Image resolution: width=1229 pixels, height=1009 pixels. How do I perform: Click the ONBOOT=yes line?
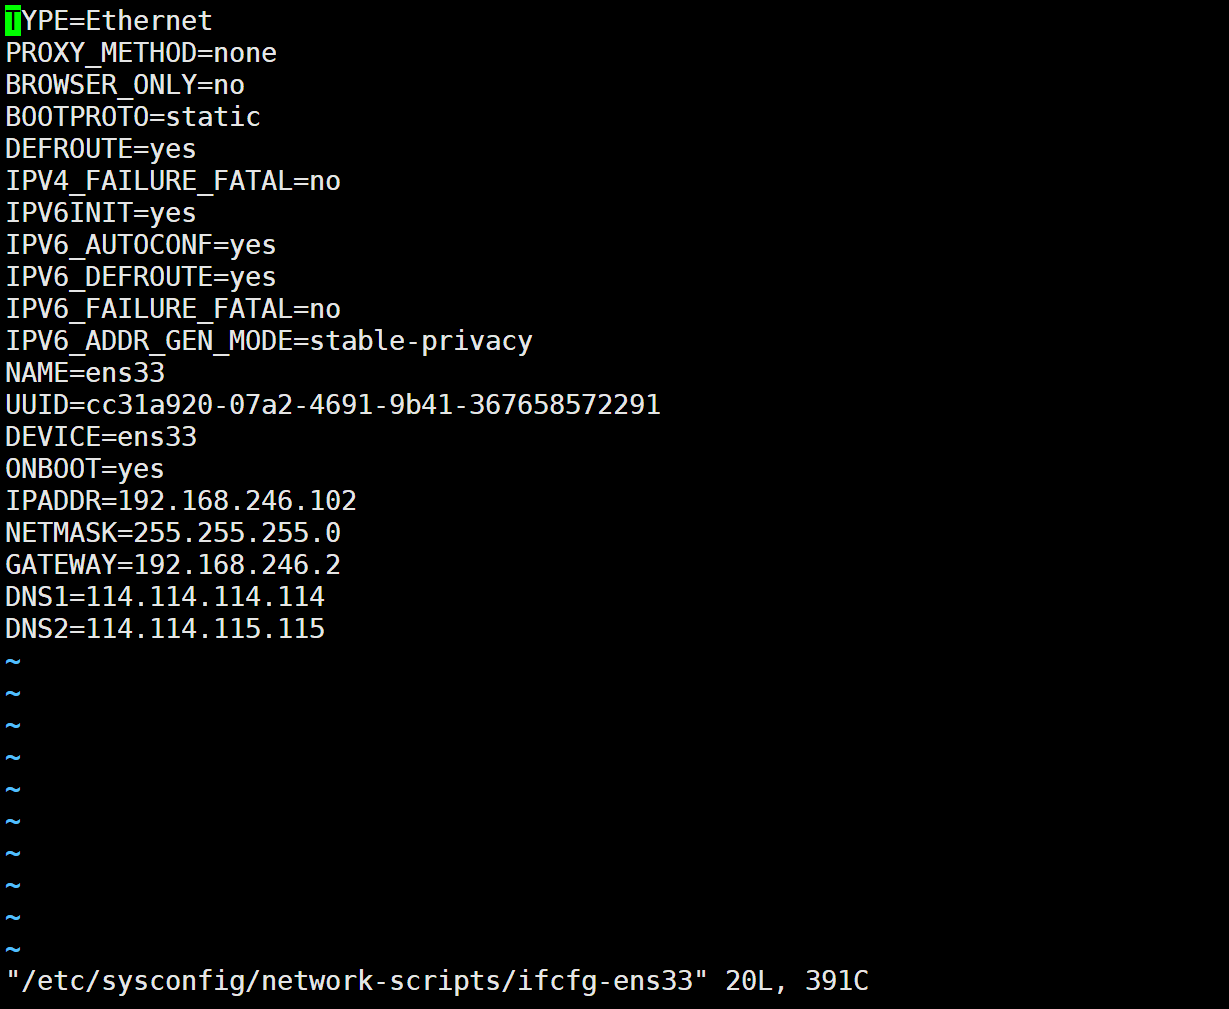85,469
